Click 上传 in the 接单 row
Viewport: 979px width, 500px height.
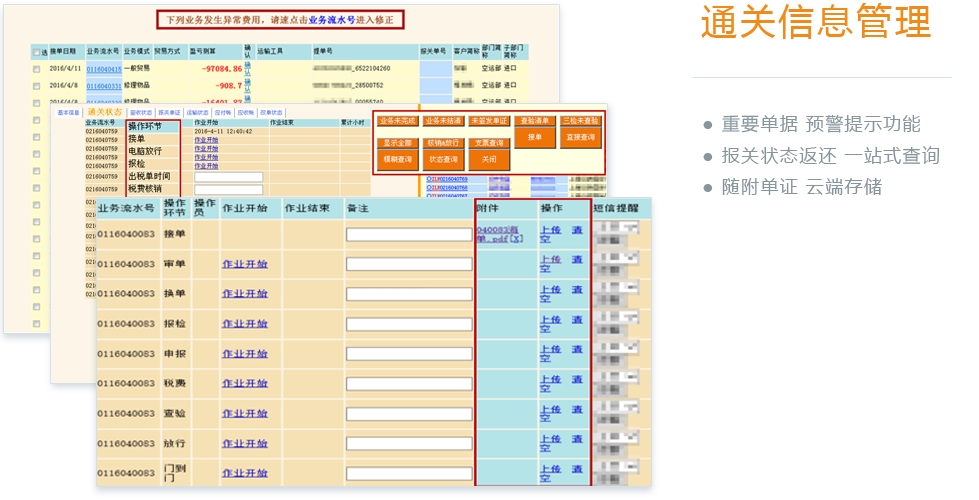coord(551,230)
